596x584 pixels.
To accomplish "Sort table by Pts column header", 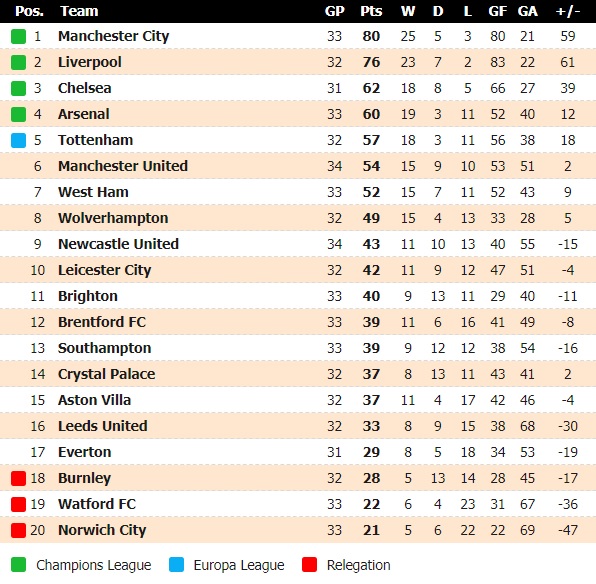I will pos(371,11).
